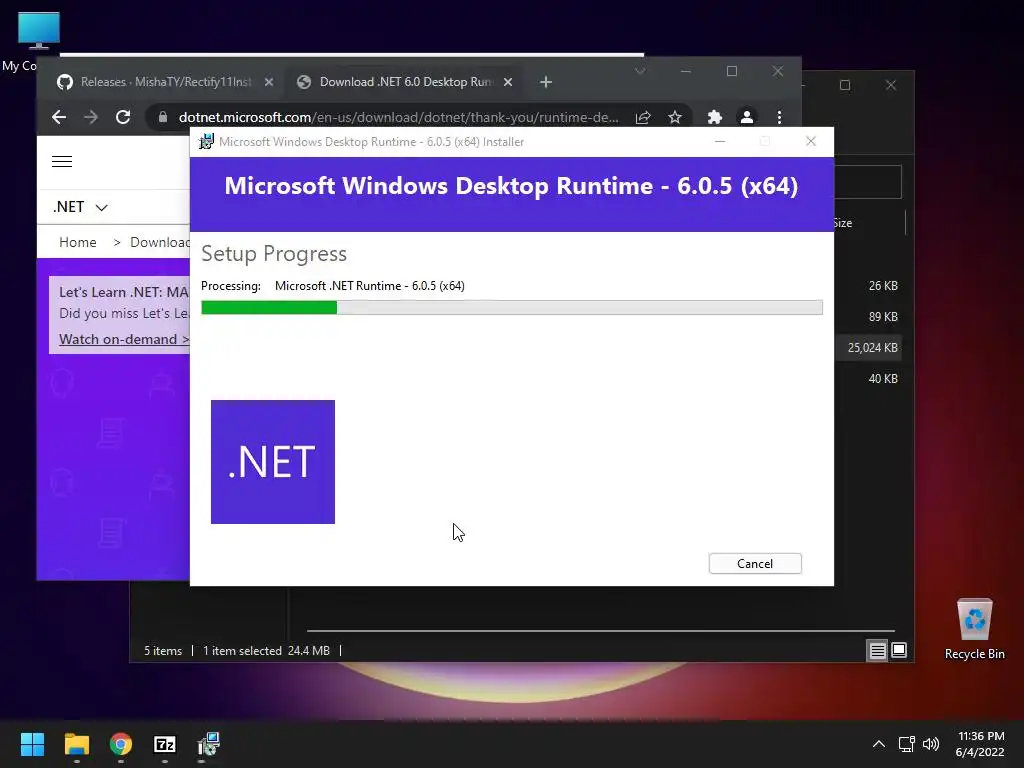Go forward in Chrome
Image resolution: width=1024 pixels, height=768 pixels.
[91, 117]
